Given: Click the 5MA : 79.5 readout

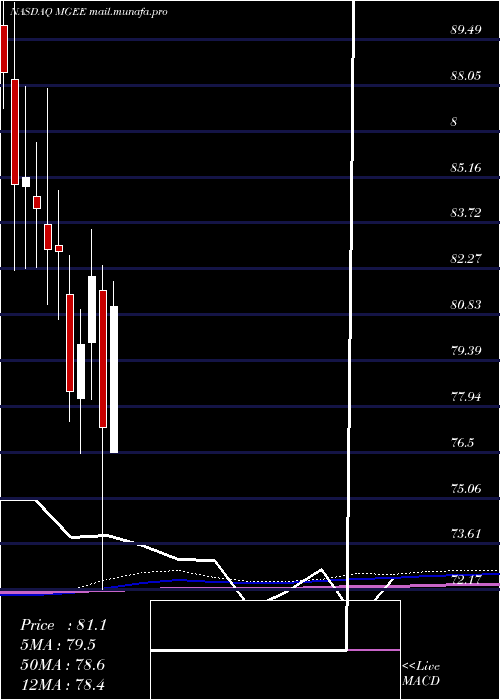Looking at the screenshot, I should coord(58,645).
